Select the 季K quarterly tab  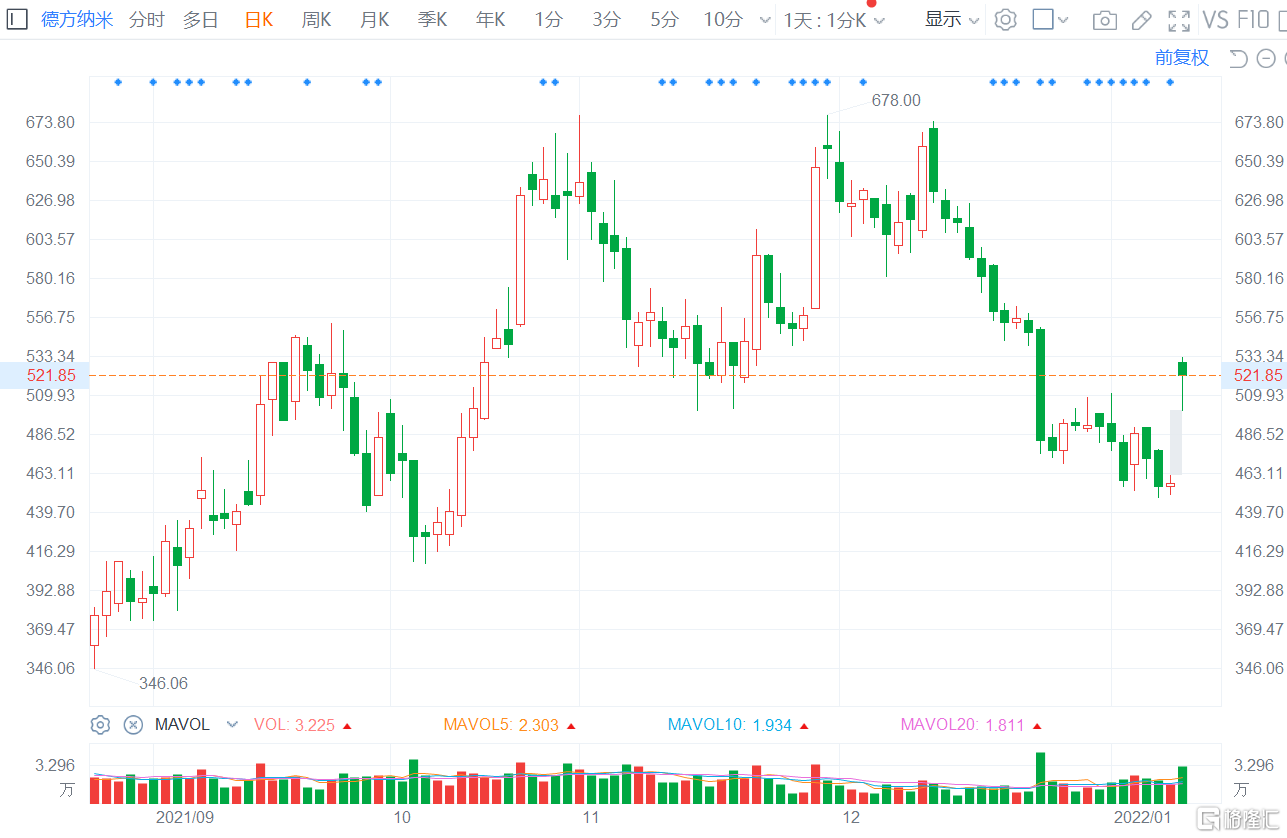tap(432, 19)
